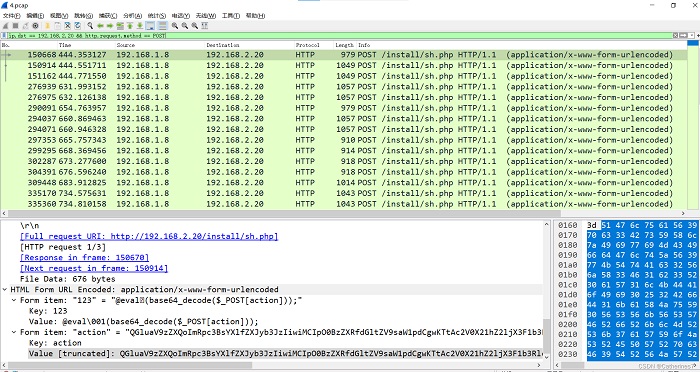Open Response in frame: 150670 link

click(84, 258)
